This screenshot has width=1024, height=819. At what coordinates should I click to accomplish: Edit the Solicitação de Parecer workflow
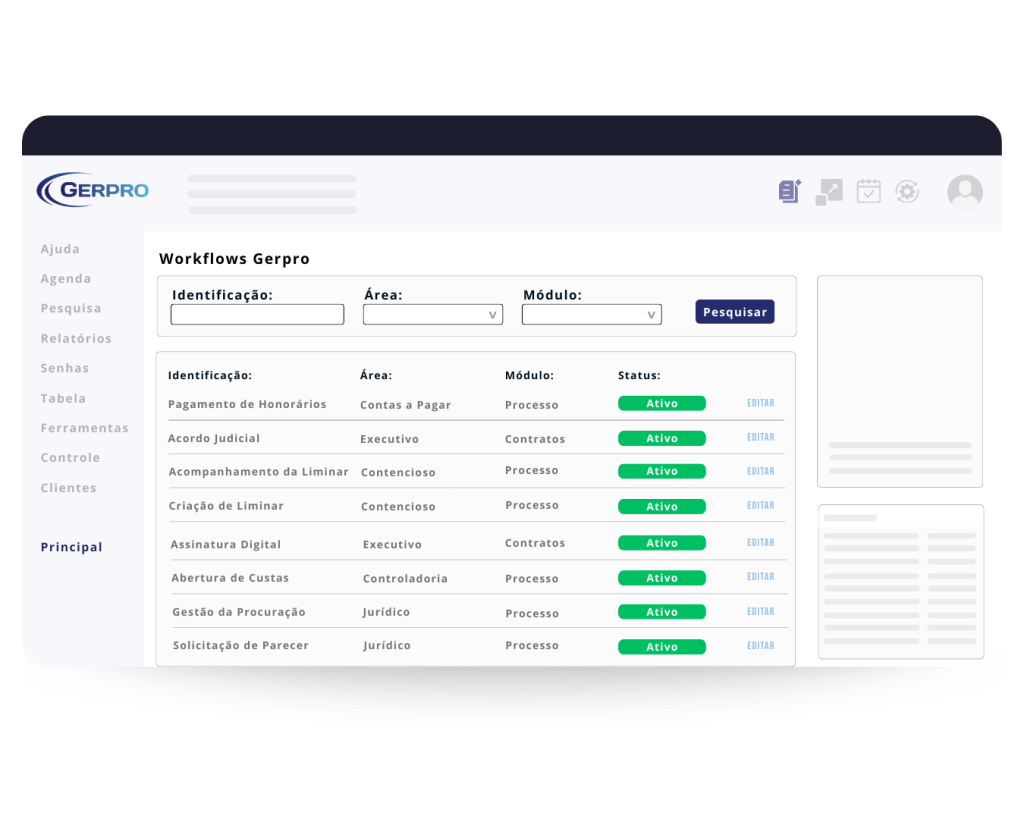tap(760, 646)
